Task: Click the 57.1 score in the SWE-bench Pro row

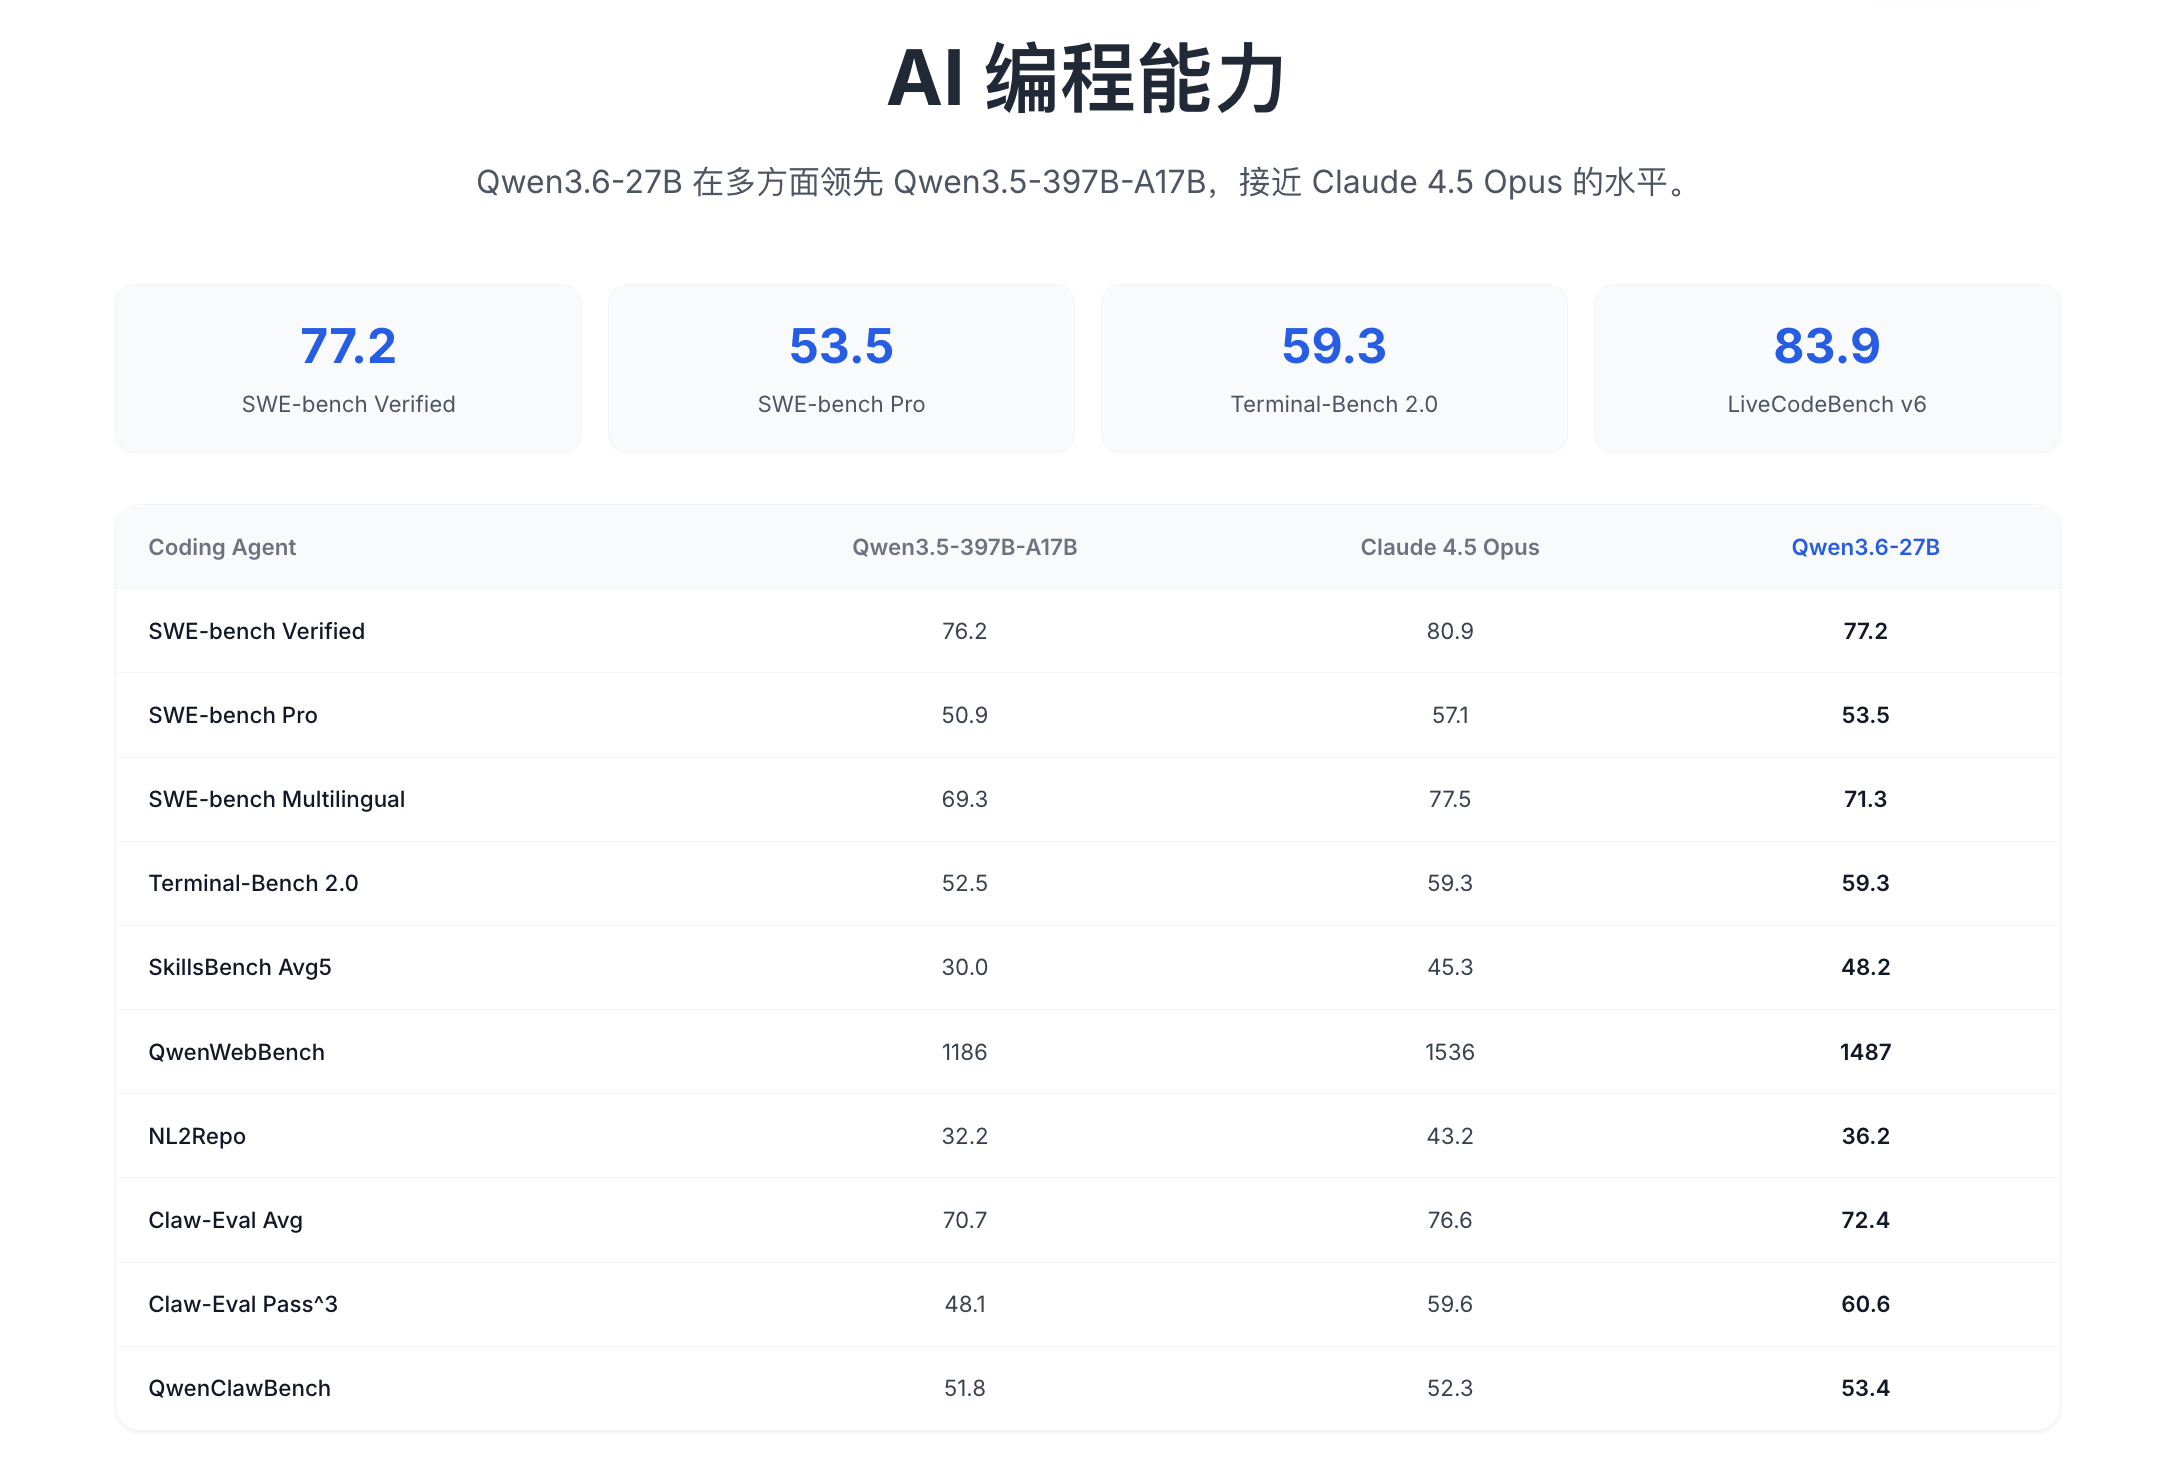Action: point(1450,715)
